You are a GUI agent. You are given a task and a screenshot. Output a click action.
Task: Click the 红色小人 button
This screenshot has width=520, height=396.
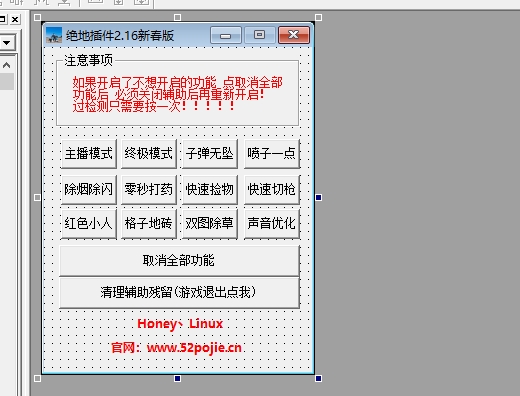tap(89, 224)
